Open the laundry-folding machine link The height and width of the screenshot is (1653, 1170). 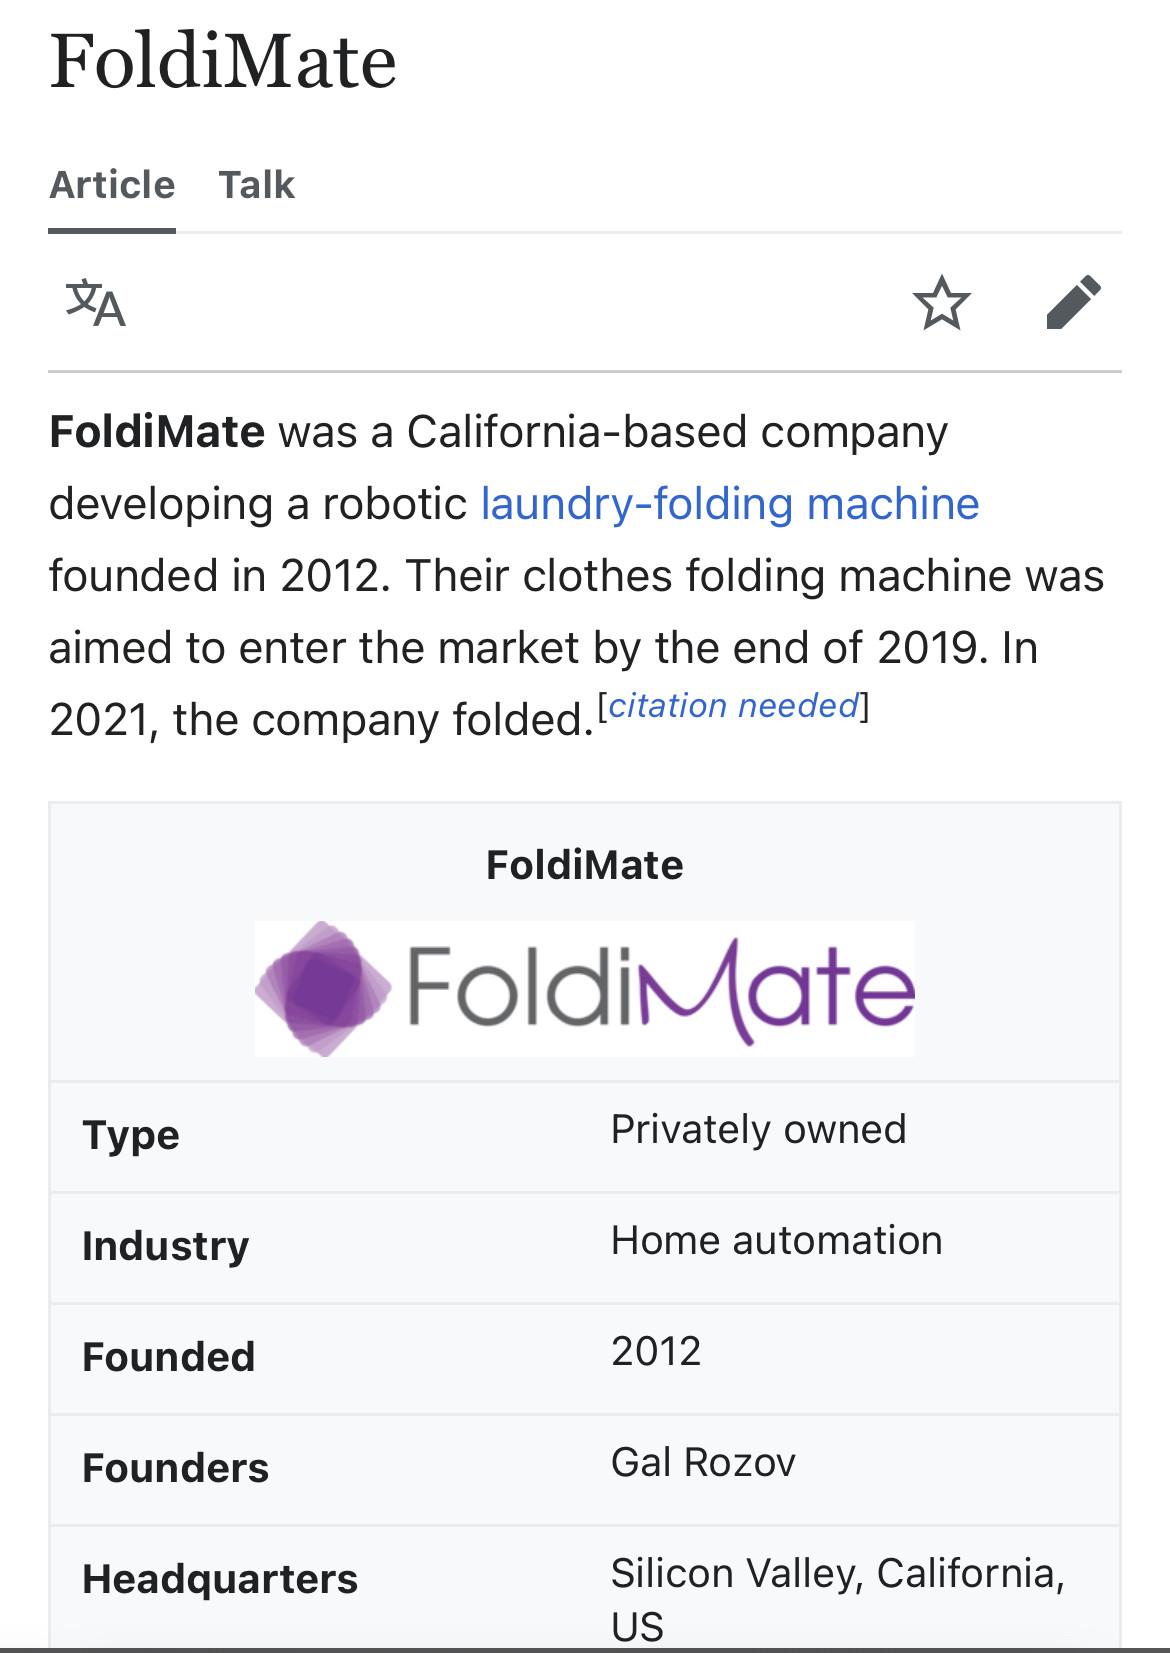coord(730,504)
